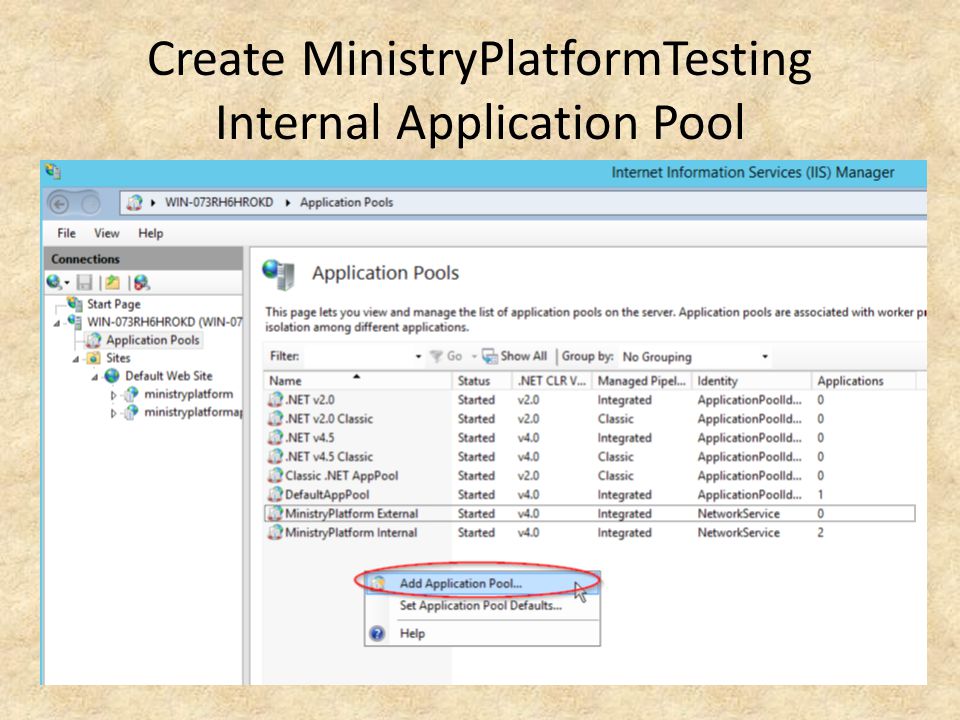This screenshot has height=720, width=960.
Task: Sort by Managed Pipel... column header
Action: coord(642,381)
